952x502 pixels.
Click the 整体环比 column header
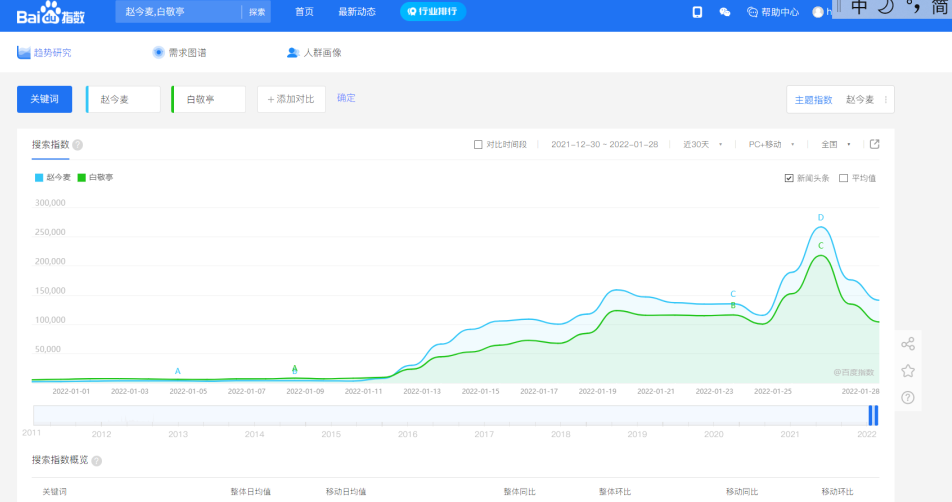coord(614,492)
